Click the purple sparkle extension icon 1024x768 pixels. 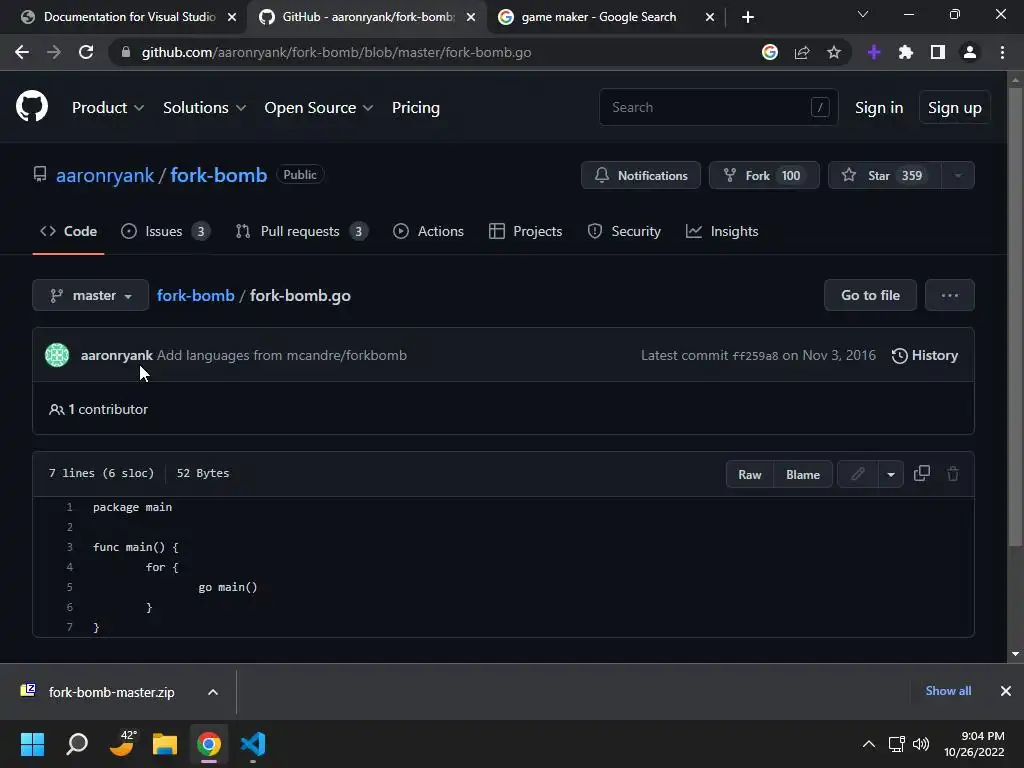tap(874, 52)
